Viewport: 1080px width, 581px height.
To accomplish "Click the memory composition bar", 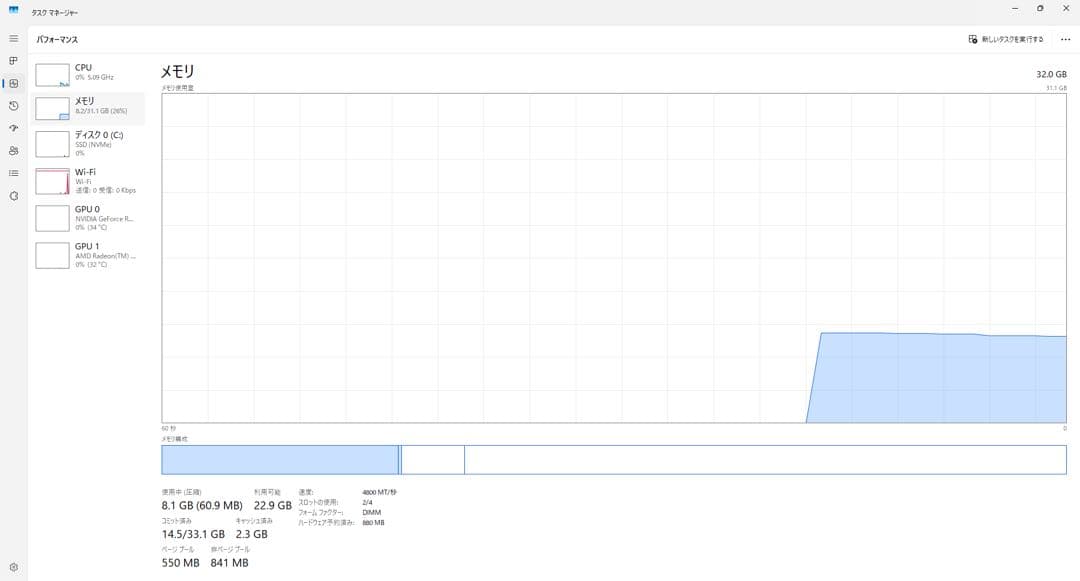I will [613, 459].
